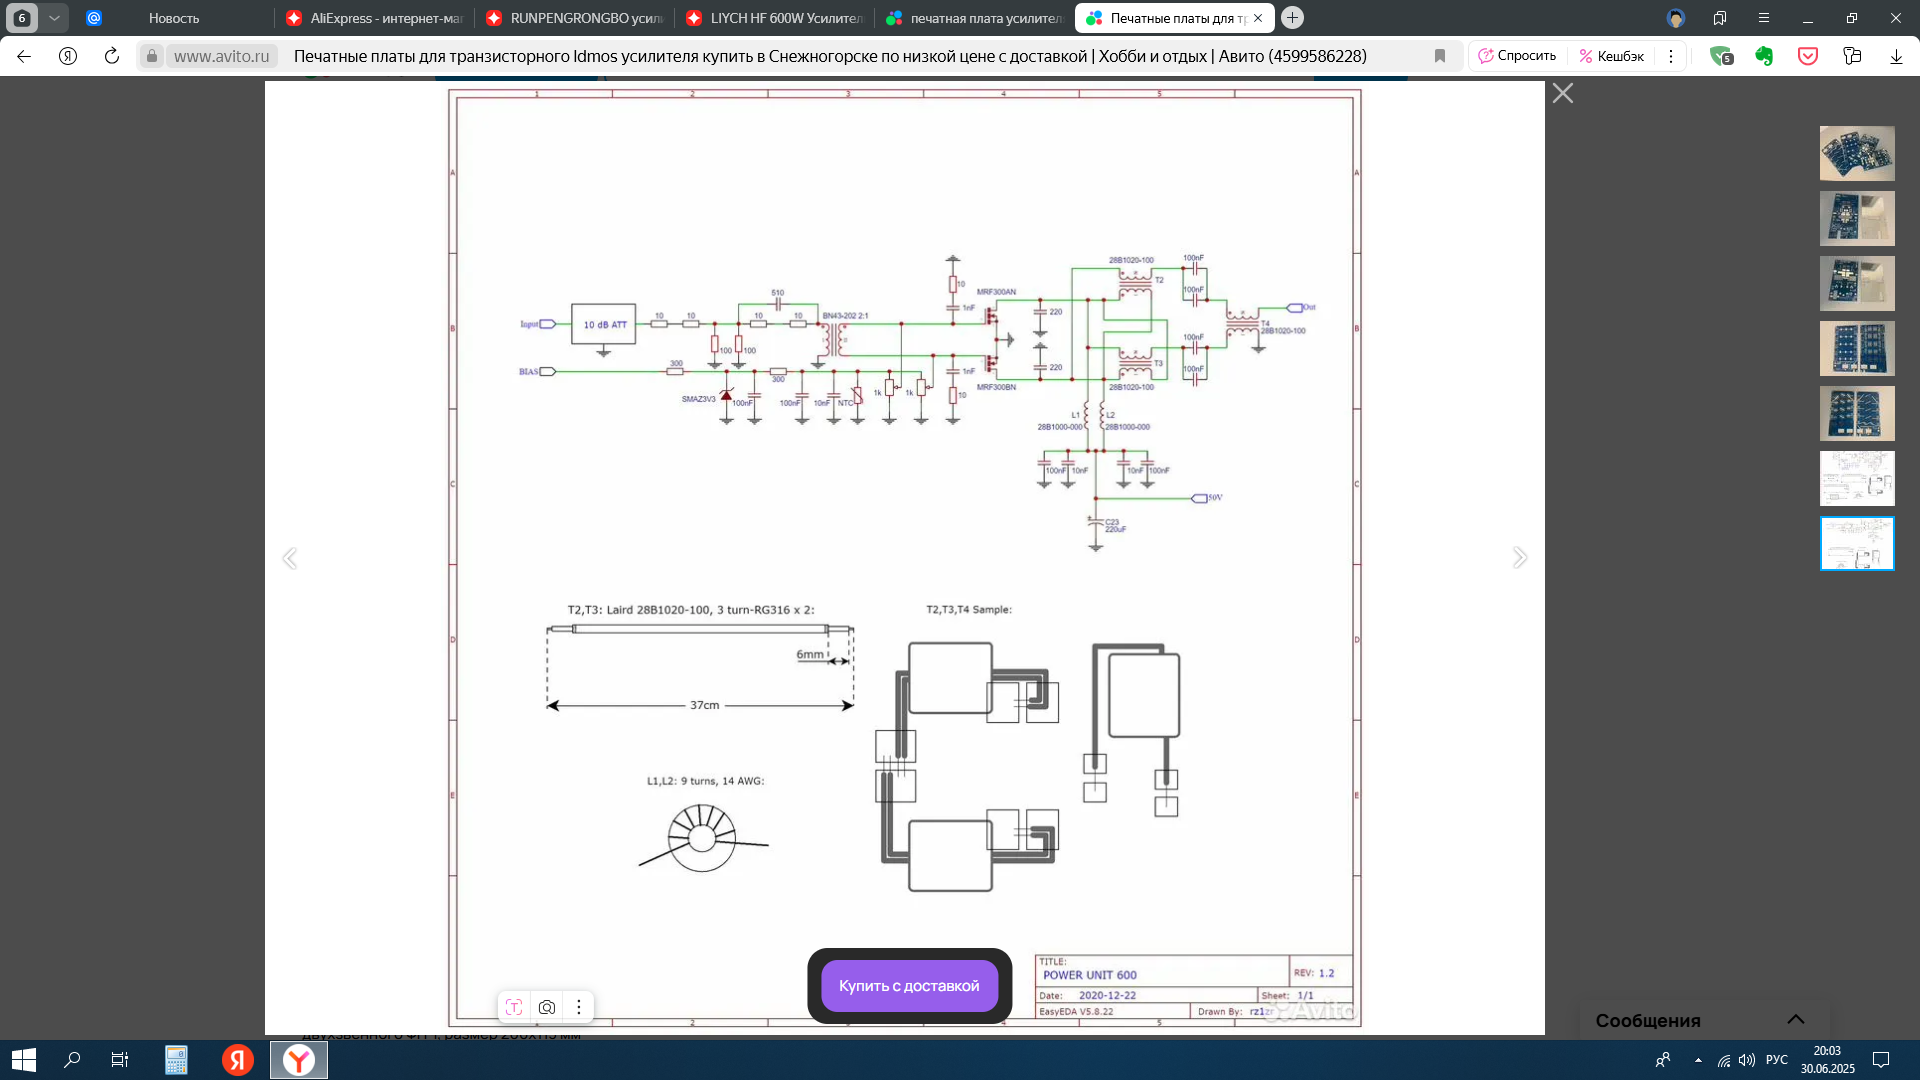
Task: Click the text recognition icon on image
Action: click(x=514, y=1007)
